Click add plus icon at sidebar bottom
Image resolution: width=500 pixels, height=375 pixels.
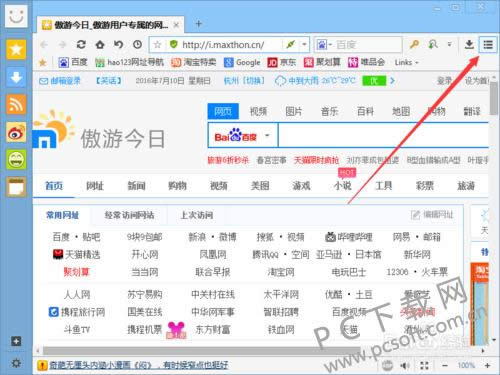(x=16, y=341)
